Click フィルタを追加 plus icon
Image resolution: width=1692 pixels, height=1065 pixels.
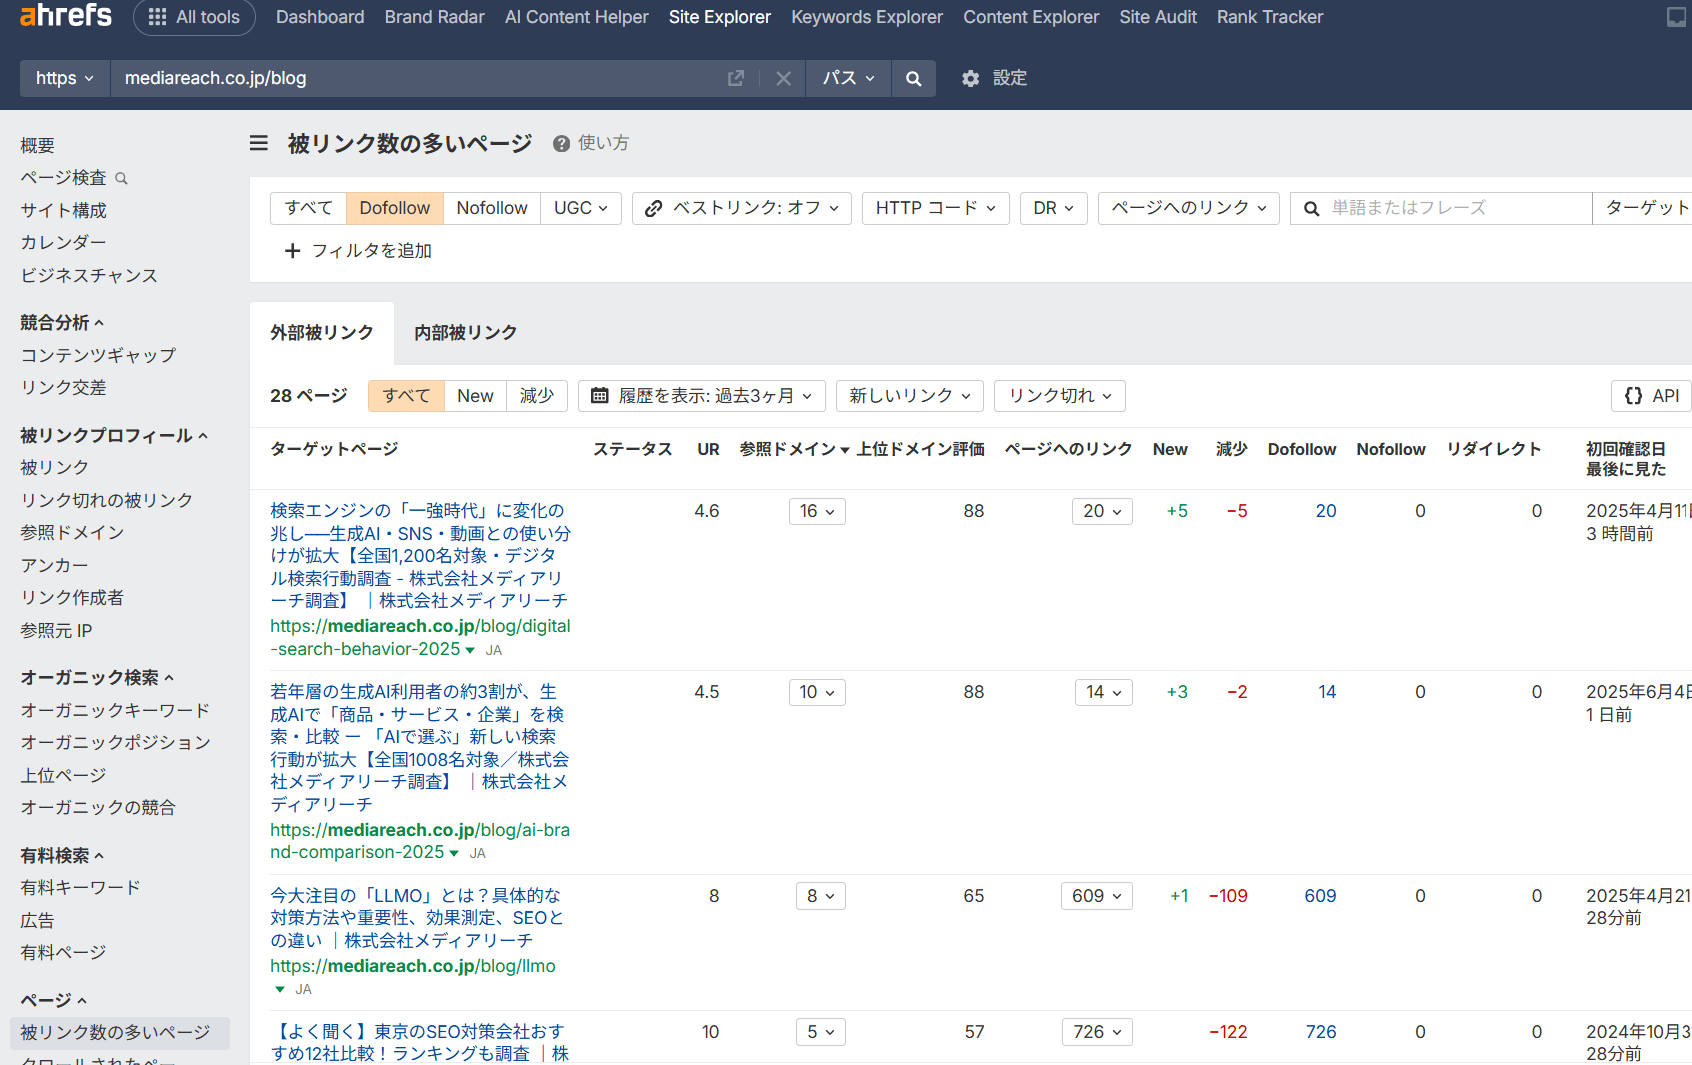coord(293,251)
